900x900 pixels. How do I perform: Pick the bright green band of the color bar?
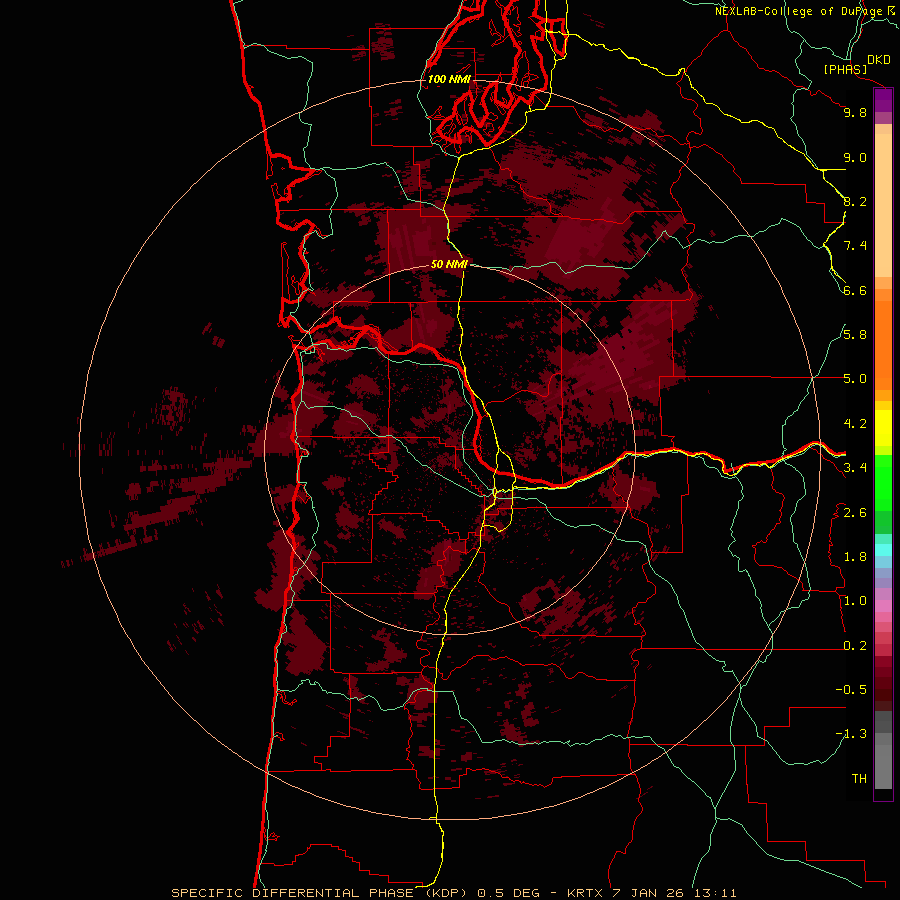click(883, 482)
